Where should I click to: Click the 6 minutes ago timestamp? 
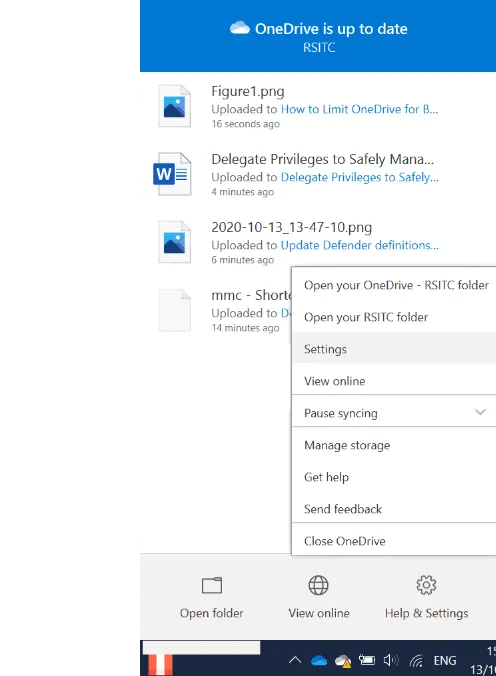pos(242,260)
